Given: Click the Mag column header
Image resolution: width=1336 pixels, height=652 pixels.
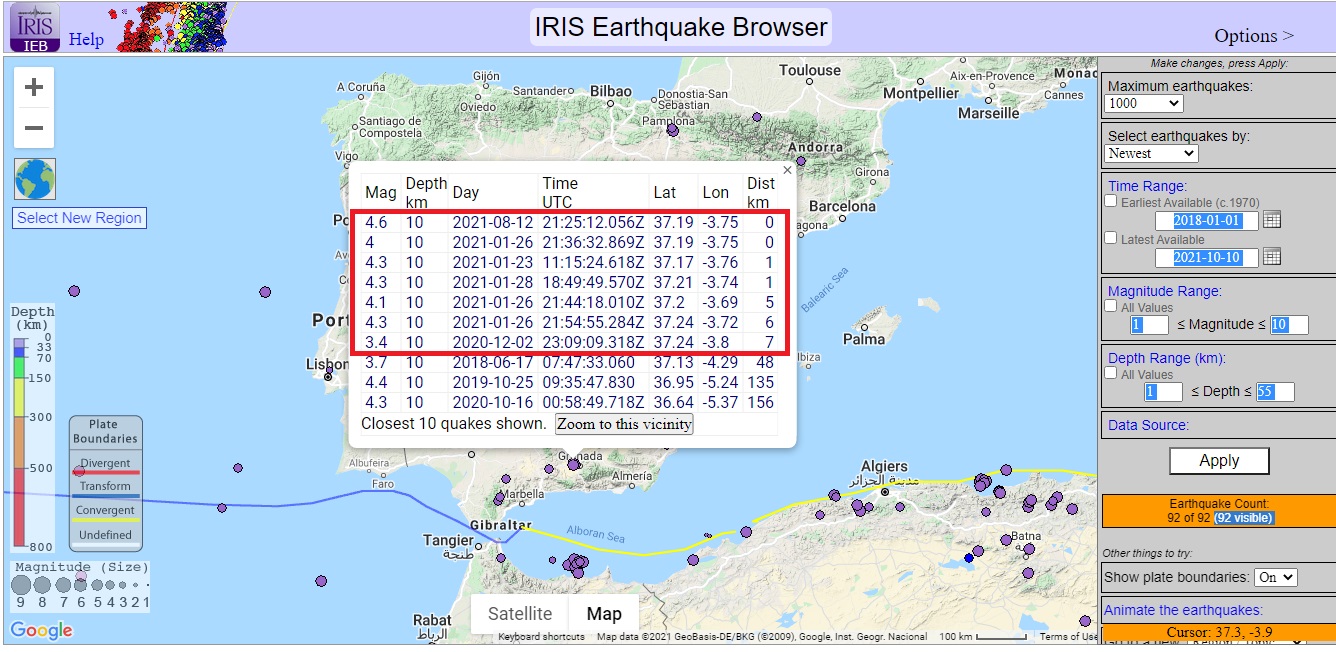Looking at the screenshot, I should (381, 192).
